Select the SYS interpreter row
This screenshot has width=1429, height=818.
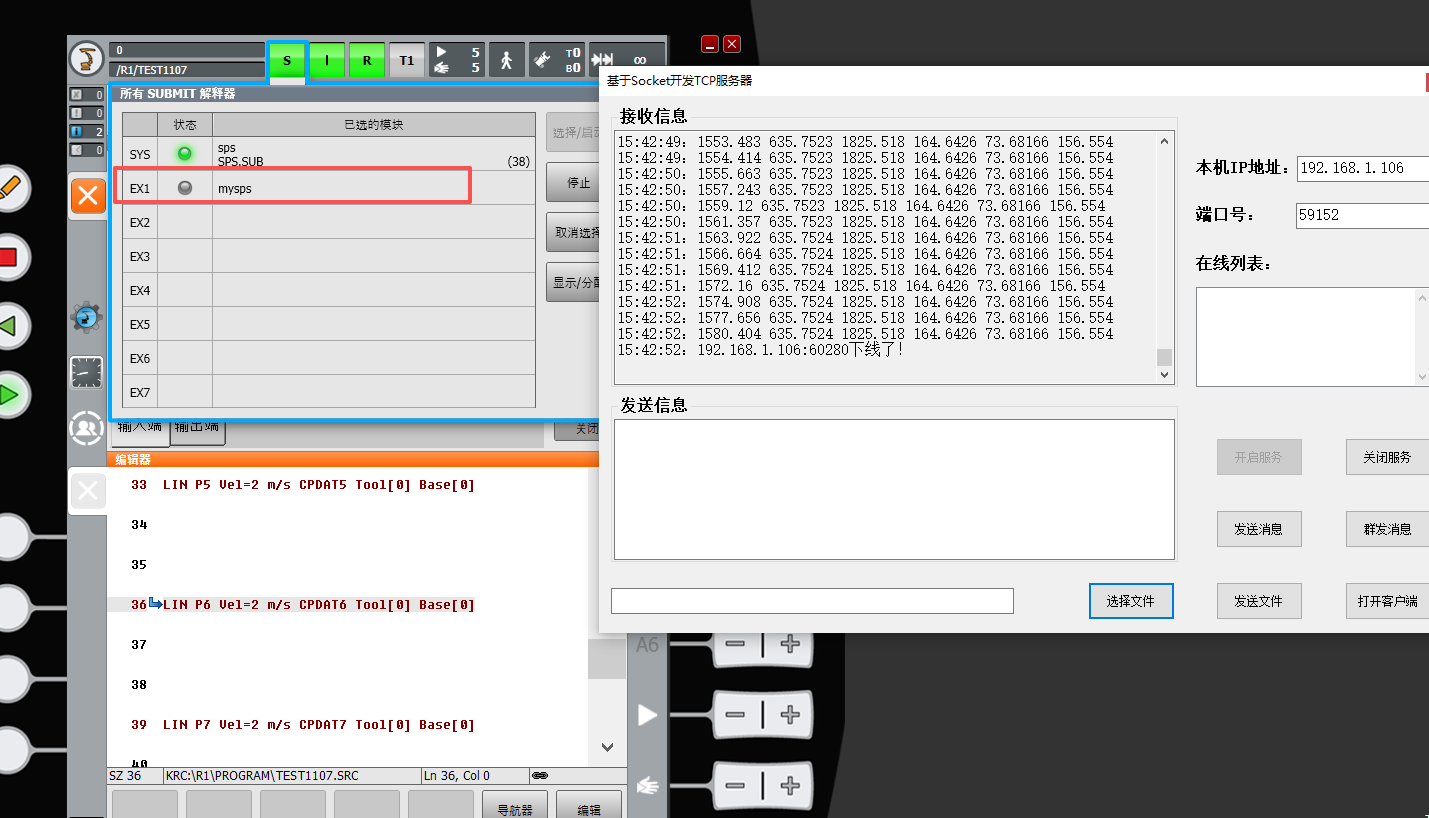(329, 154)
